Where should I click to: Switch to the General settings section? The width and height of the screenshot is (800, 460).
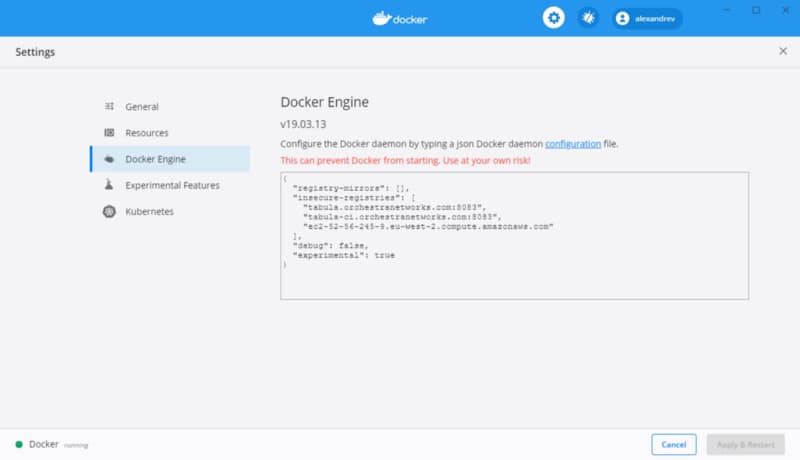click(x=142, y=107)
